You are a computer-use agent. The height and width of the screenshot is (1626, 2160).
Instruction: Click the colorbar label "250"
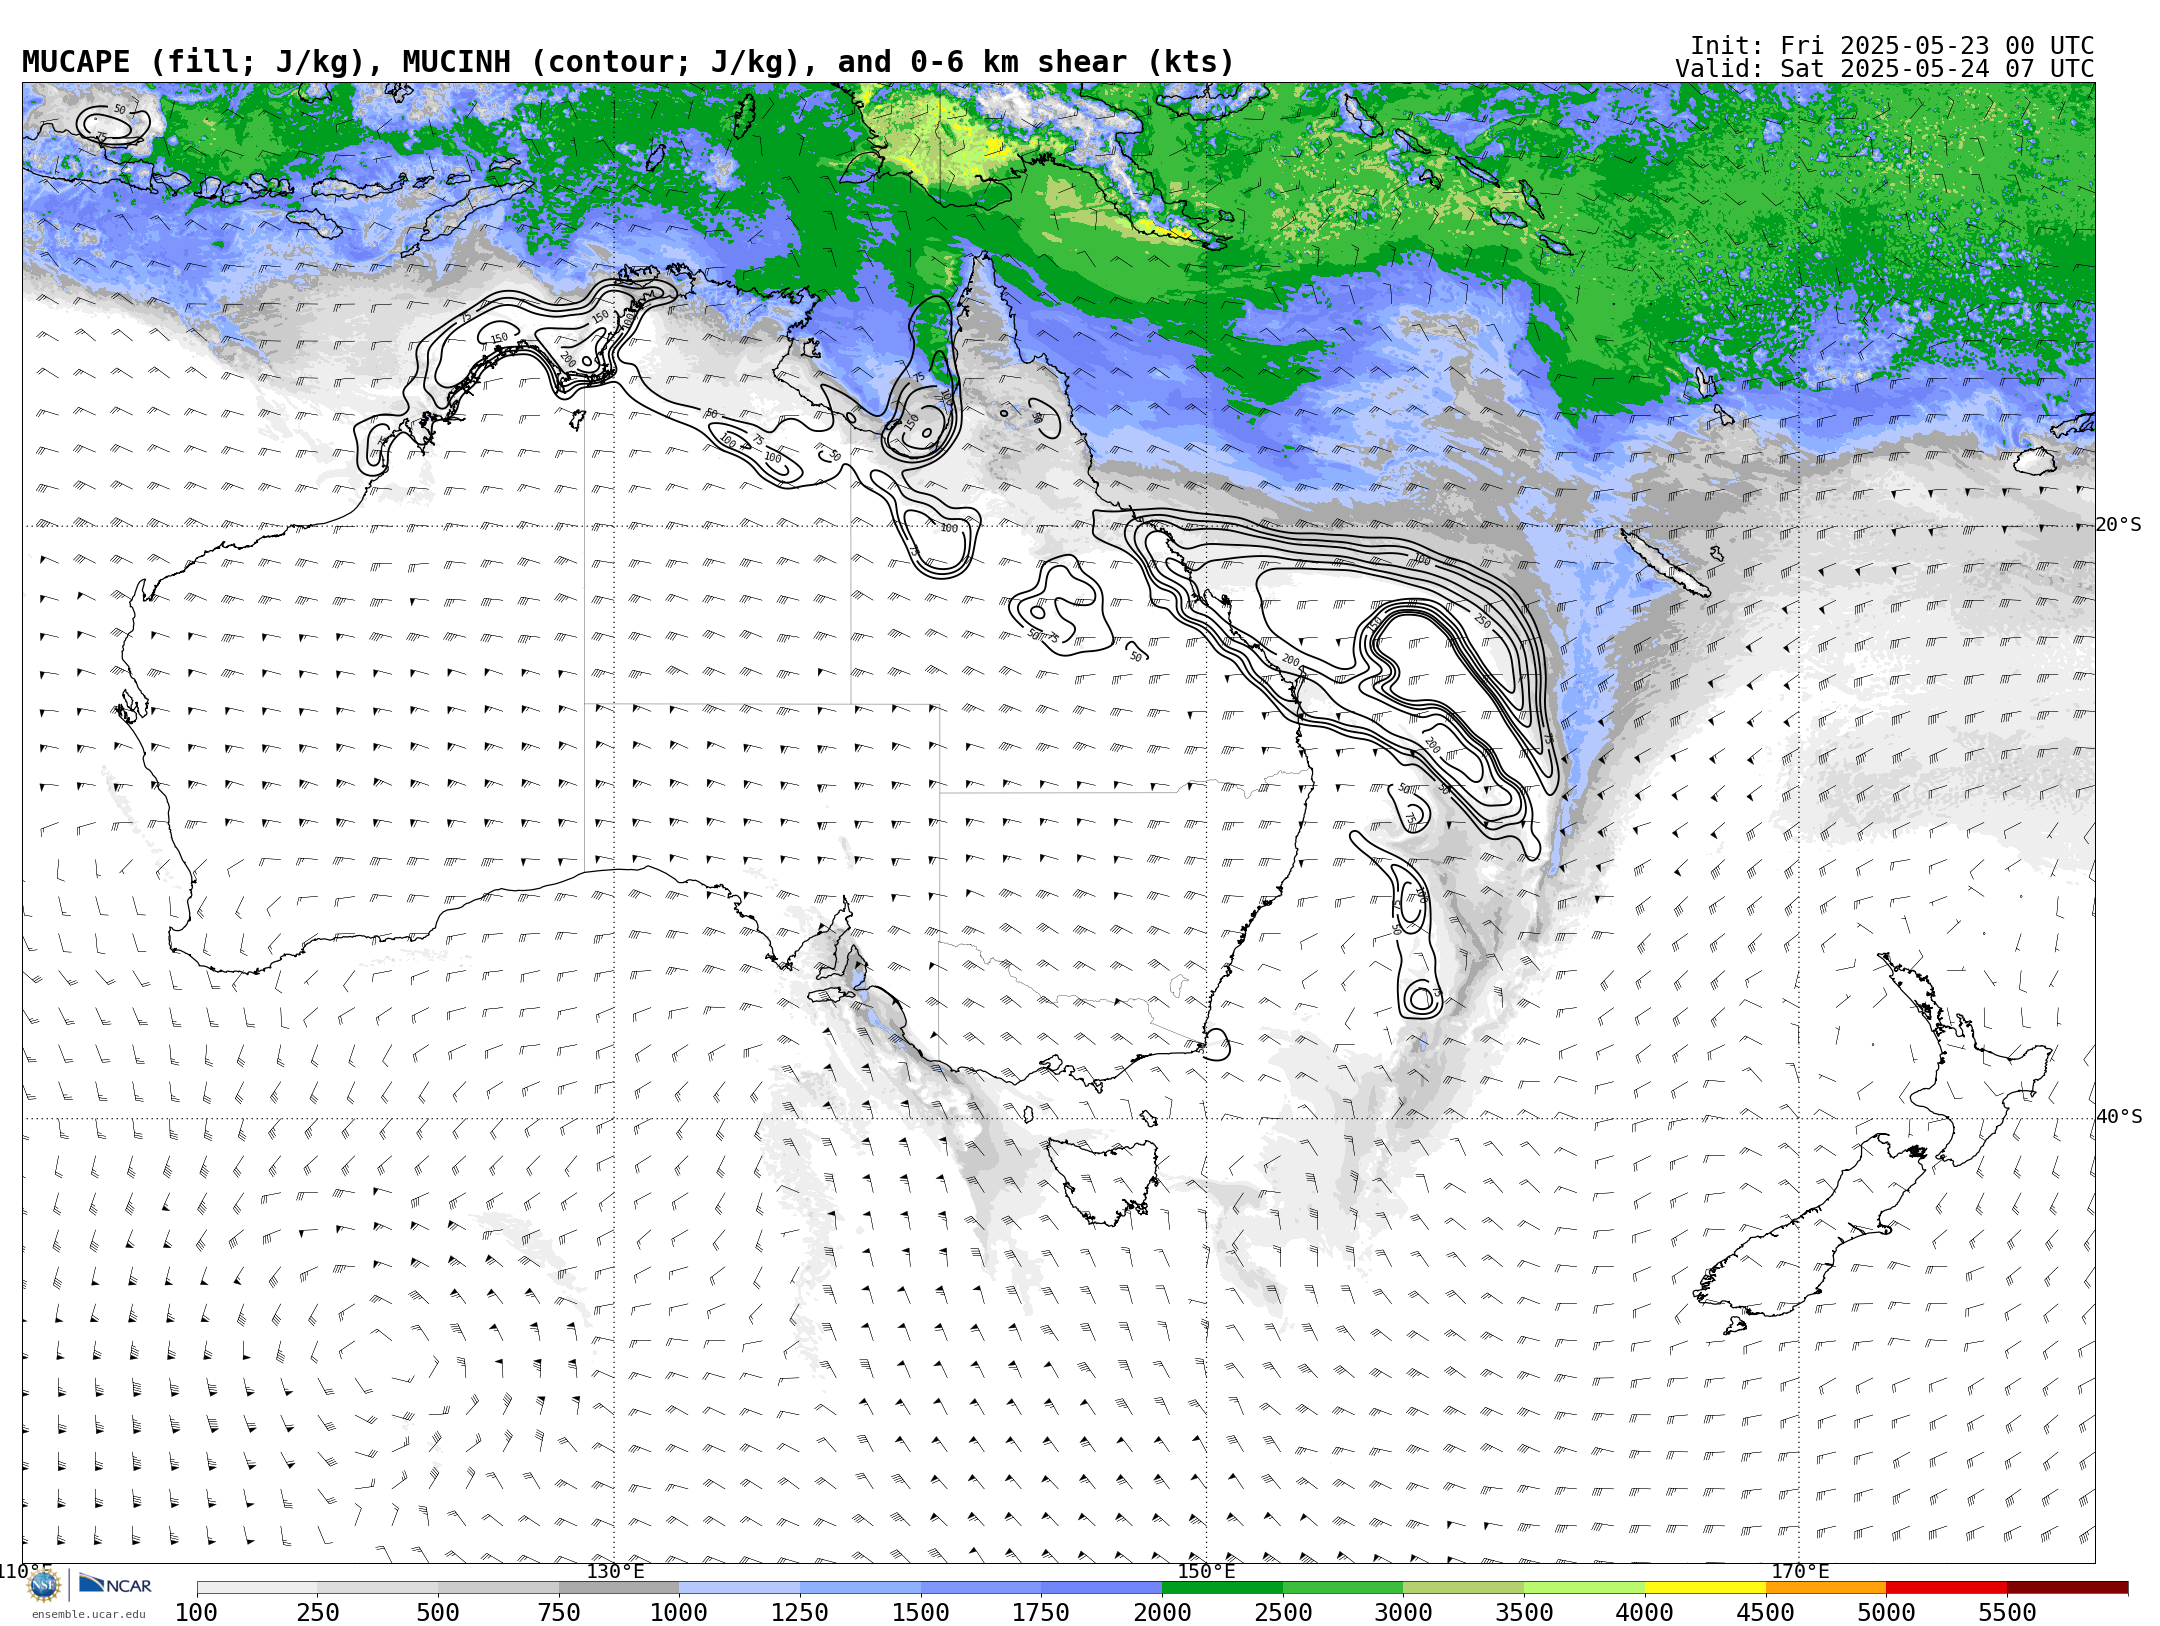pos(317,1613)
